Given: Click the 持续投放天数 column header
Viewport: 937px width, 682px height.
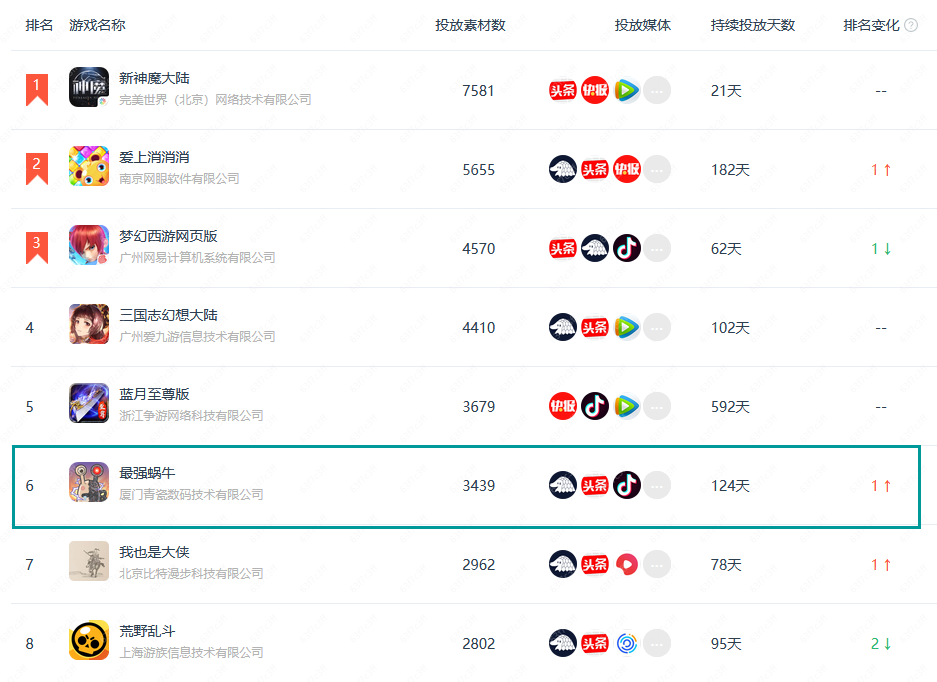Looking at the screenshot, I should pyautogui.click(x=752, y=25).
